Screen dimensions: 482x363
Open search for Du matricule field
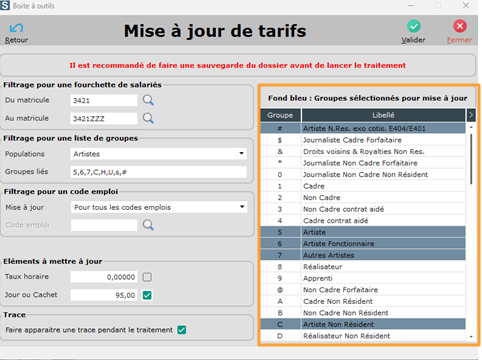point(148,100)
